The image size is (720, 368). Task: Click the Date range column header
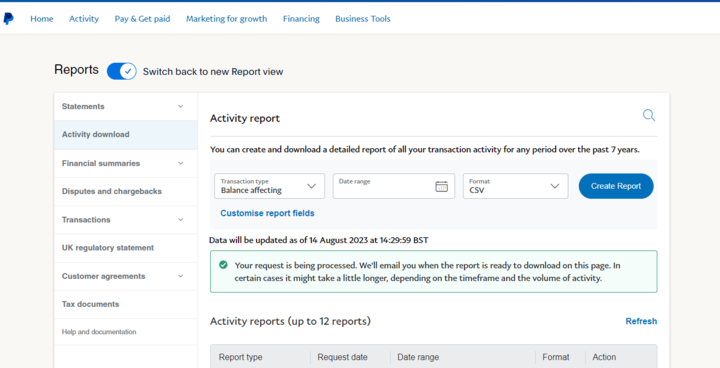[418, 357]
